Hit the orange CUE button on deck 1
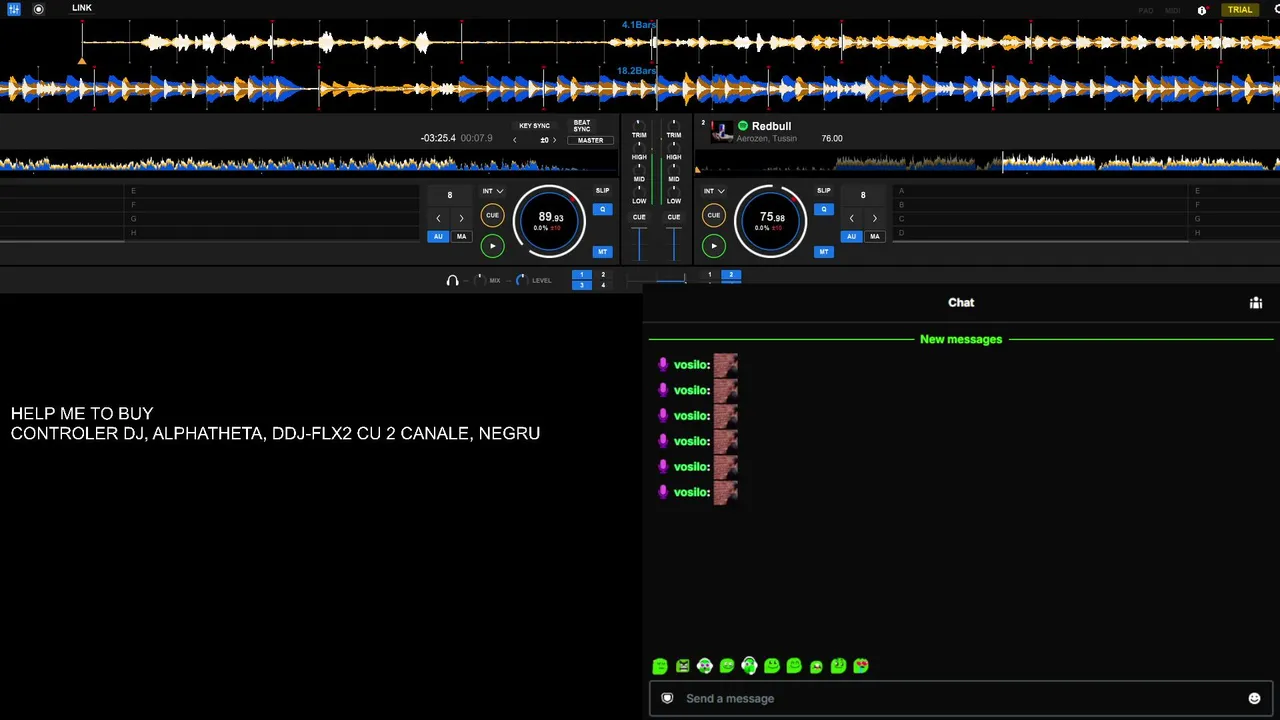The height and width of the screenshot is (720, 1280). coord(492,215)
